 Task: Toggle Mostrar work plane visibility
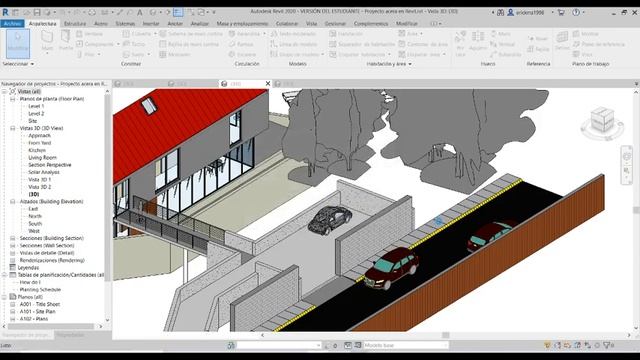click(x=585, y=34)
